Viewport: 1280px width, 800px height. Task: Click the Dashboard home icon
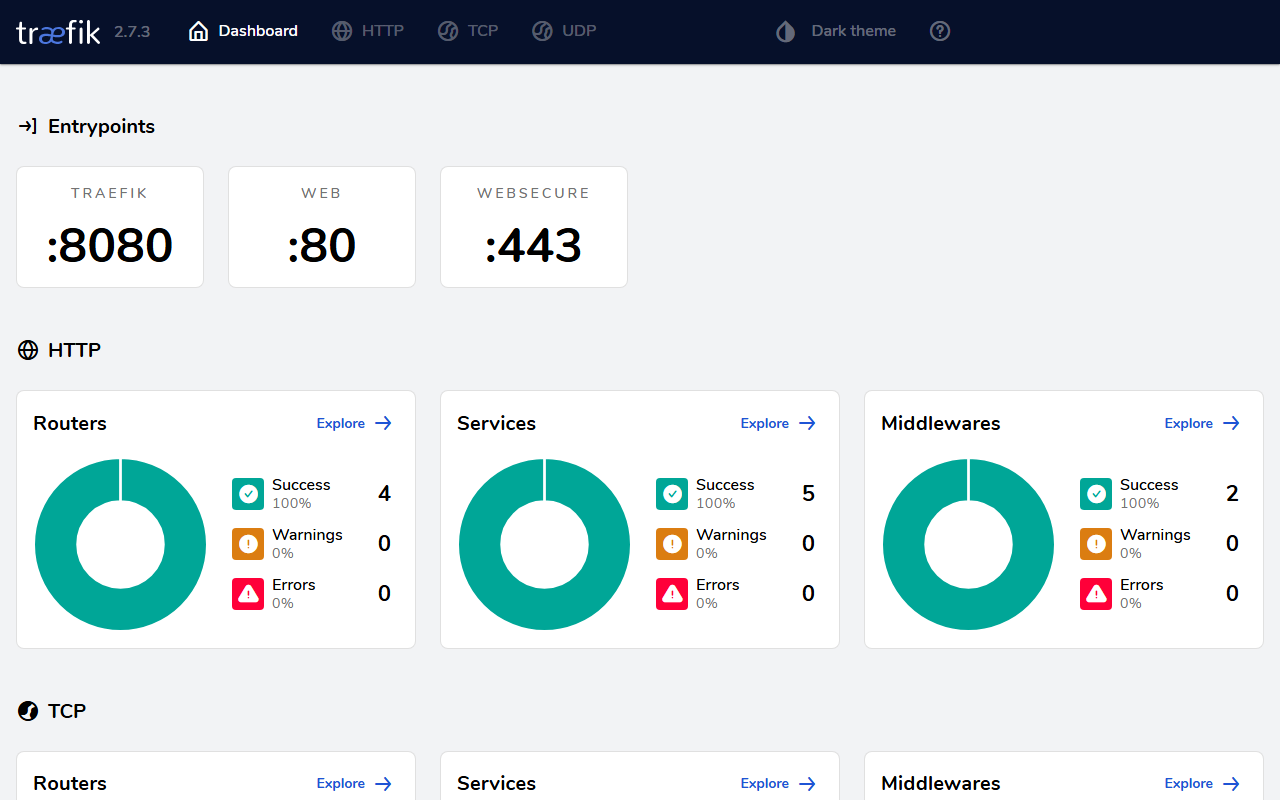point(198,31)
